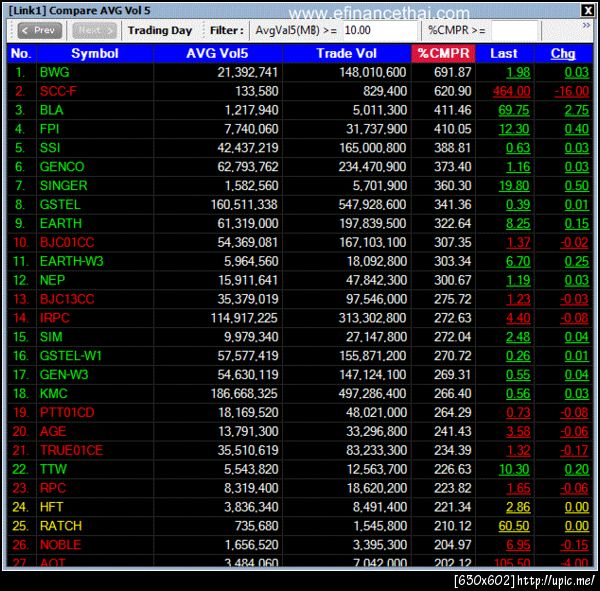Click BLA change value 2.75
This screenshot has width=600, height=591.
coord(577,110)
